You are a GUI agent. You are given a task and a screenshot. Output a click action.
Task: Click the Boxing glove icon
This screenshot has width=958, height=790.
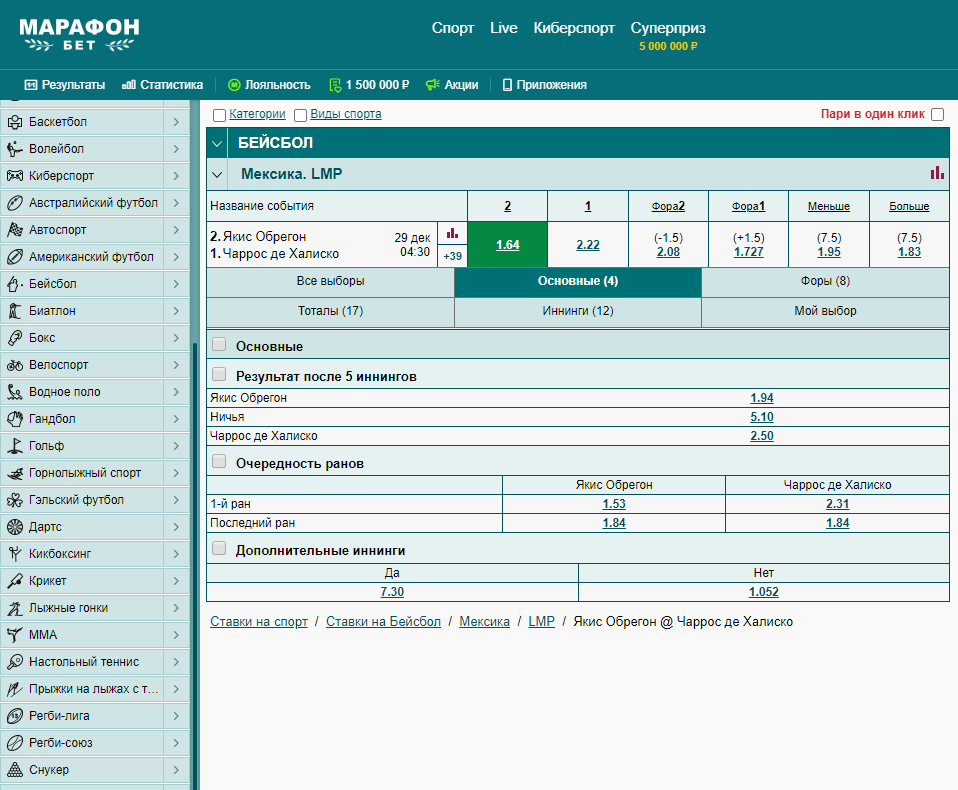coord(15,338)
